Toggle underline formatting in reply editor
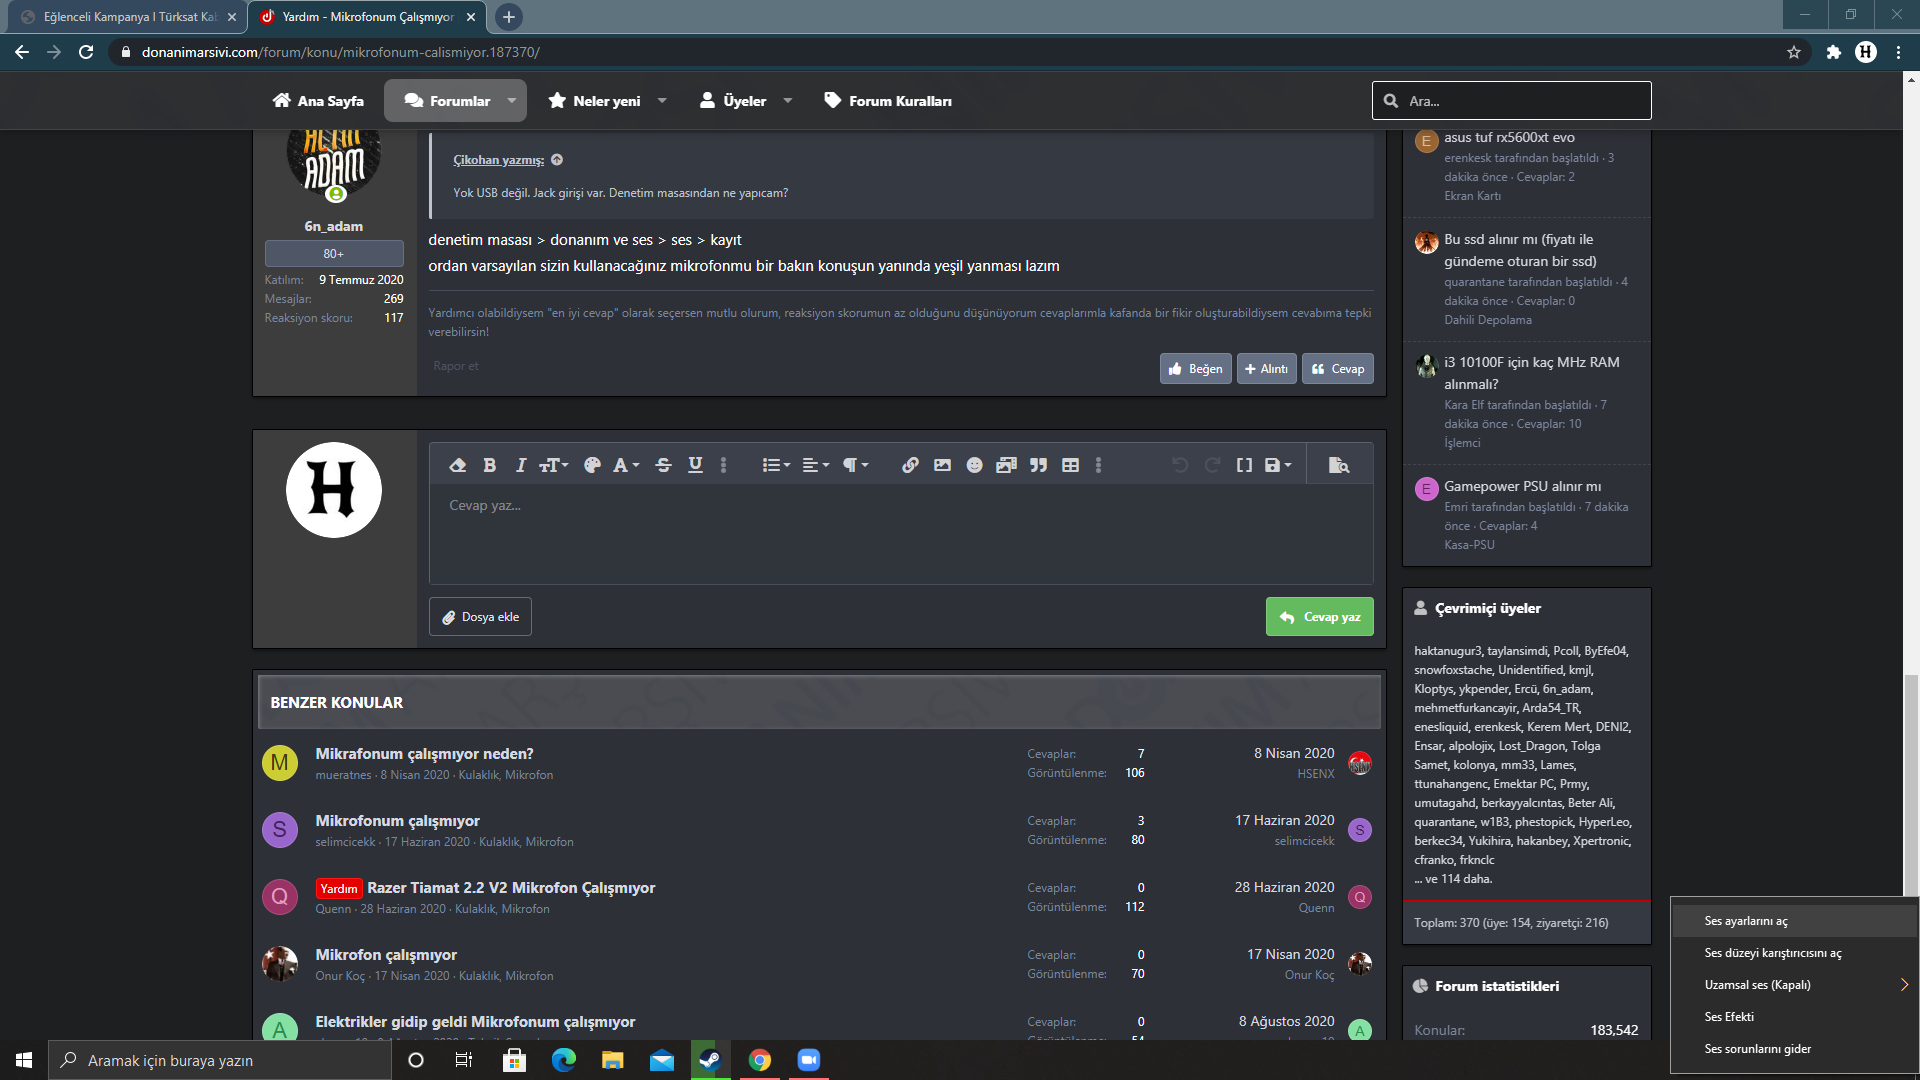The height and width of the screenshot is (1080, 1920). pos(695,465)
